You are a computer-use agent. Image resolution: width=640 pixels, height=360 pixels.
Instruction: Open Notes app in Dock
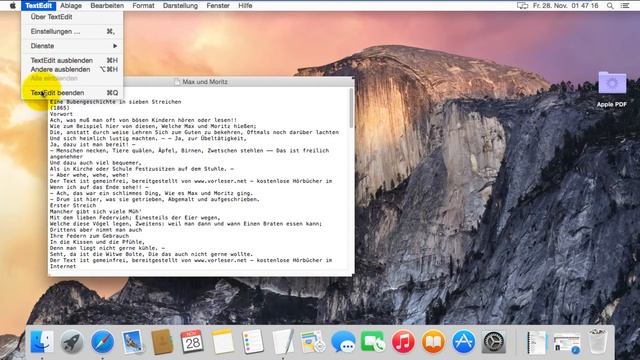(222, 342)
